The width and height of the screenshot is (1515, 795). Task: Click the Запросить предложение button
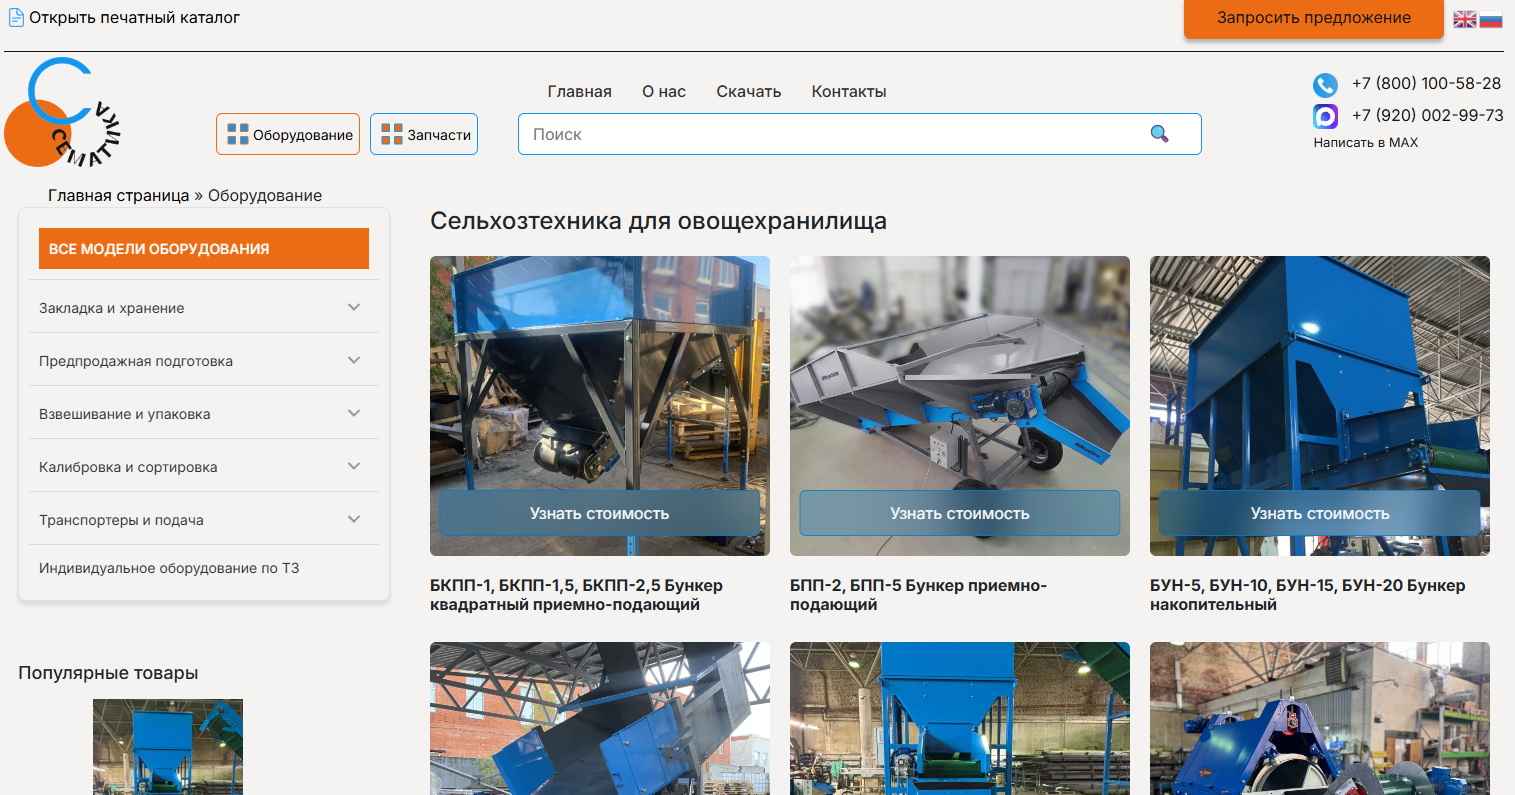[x=1314, y=18]
